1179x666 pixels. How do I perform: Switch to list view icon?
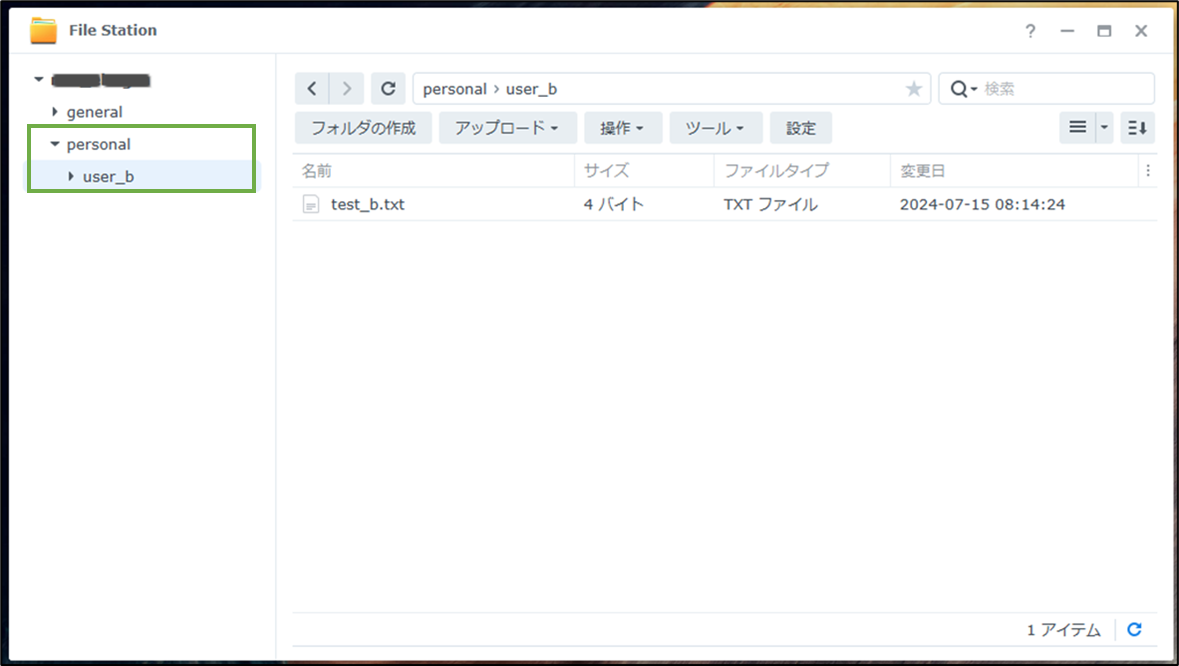[1077, 128]
